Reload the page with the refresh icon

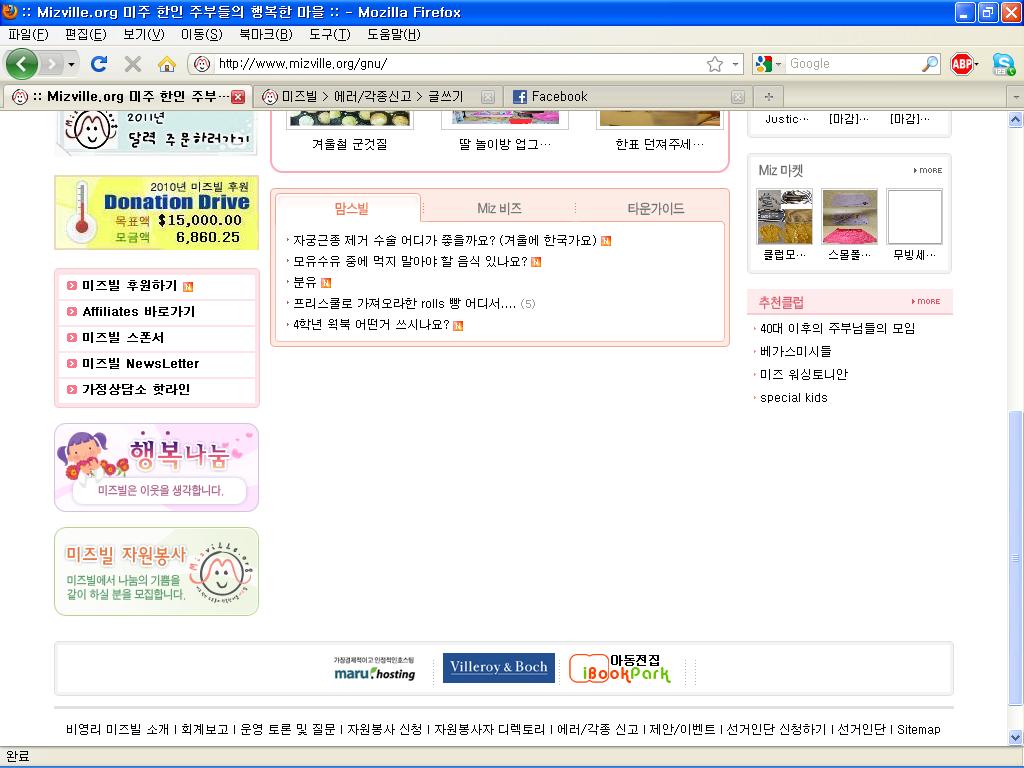click(99, 64)
